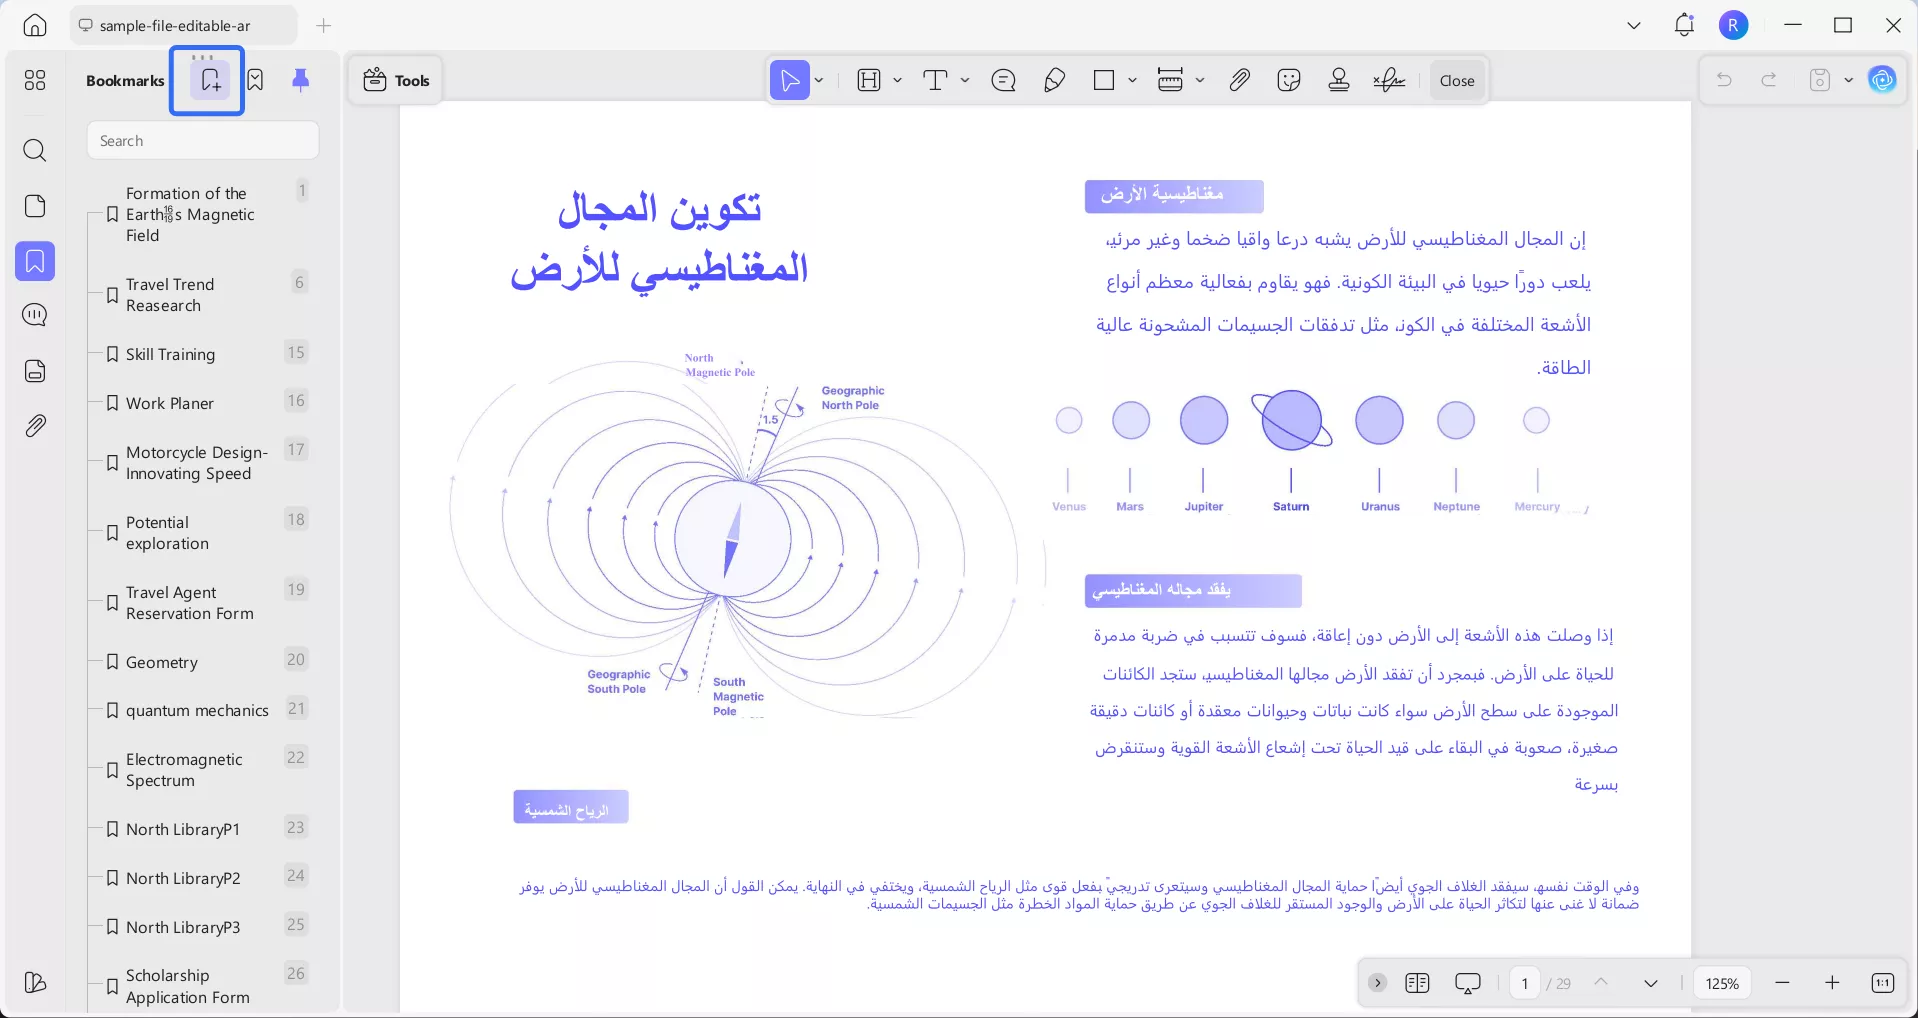Open the page Thumbnails panel

35,206
